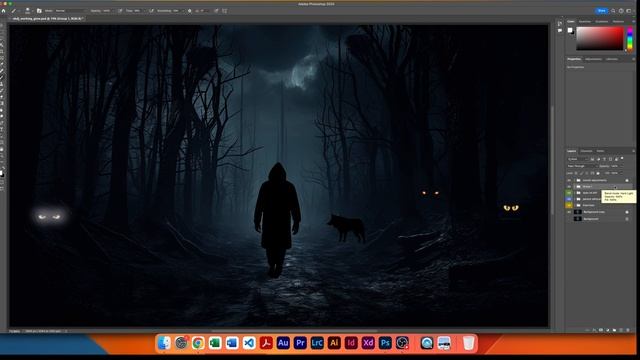Lock all padlock icon in Lock row
Image resolution: width=640 pixels, height=360 pixels.
point(598,173)
